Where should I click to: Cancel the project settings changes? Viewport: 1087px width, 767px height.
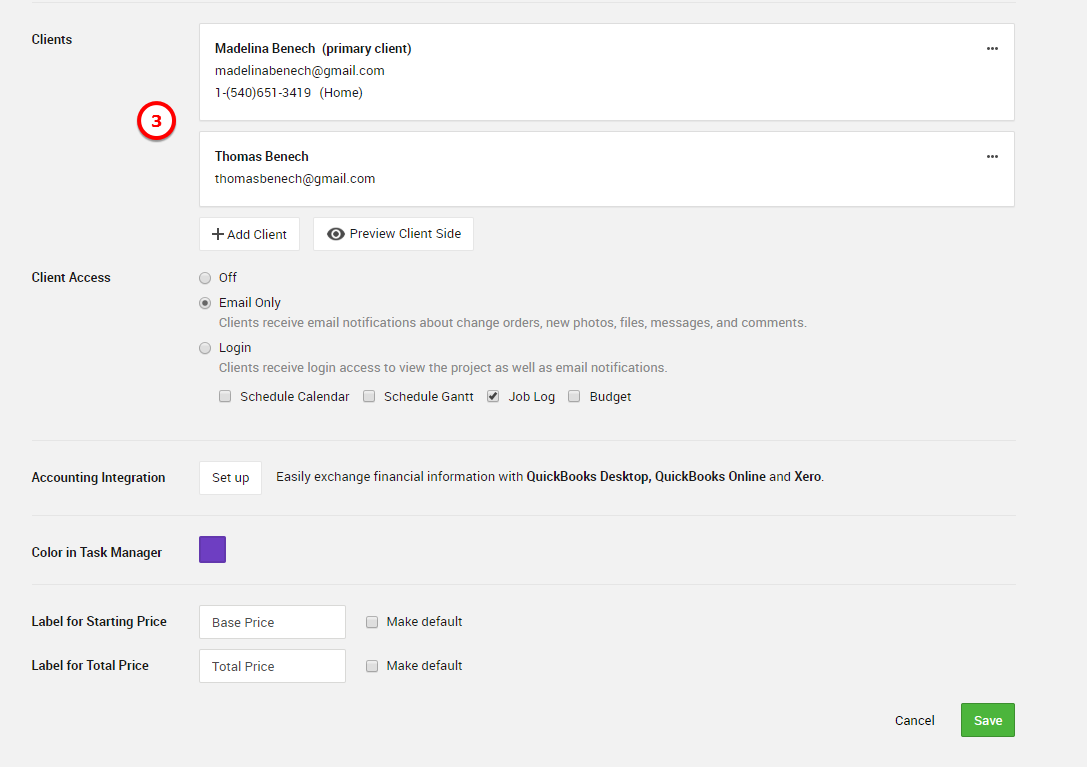[x=914, y=720]
